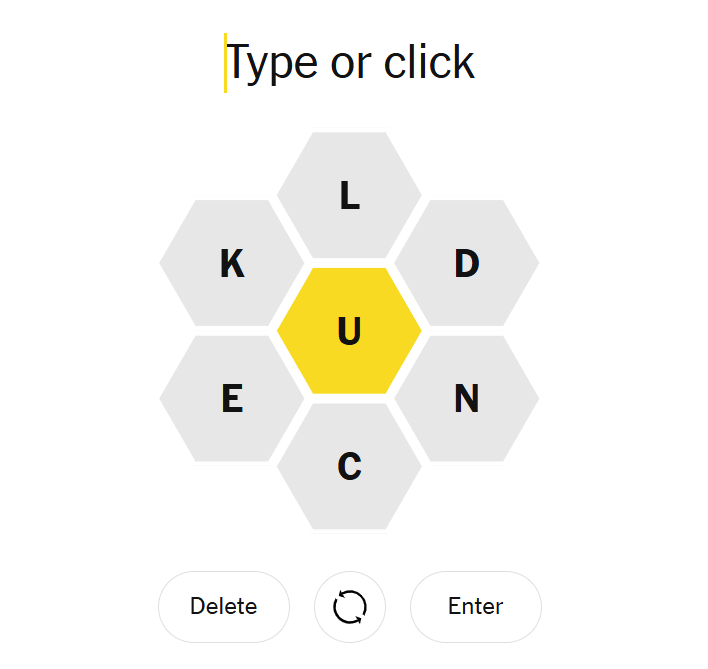Hit the gray K tile in honeycomb

(x=231, y=263)
